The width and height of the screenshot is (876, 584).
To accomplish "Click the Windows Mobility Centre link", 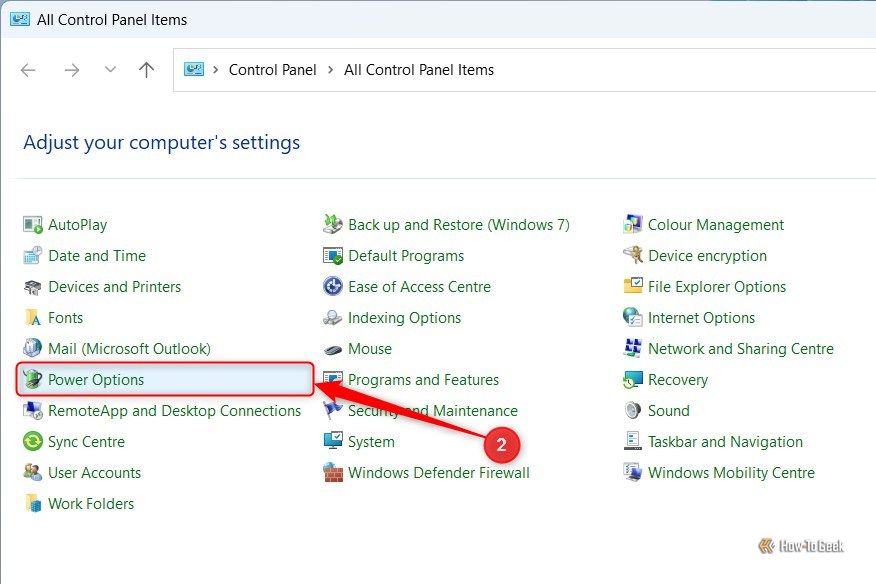I will (x=731, y=472).
